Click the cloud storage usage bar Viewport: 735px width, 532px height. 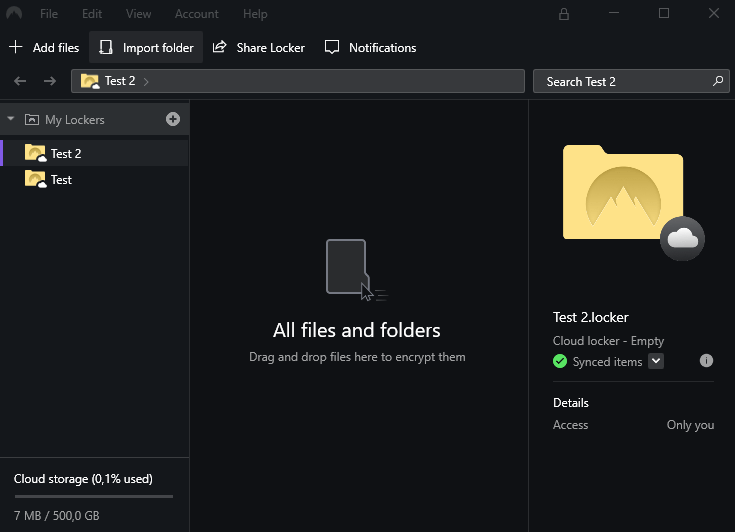pos(94,496)
